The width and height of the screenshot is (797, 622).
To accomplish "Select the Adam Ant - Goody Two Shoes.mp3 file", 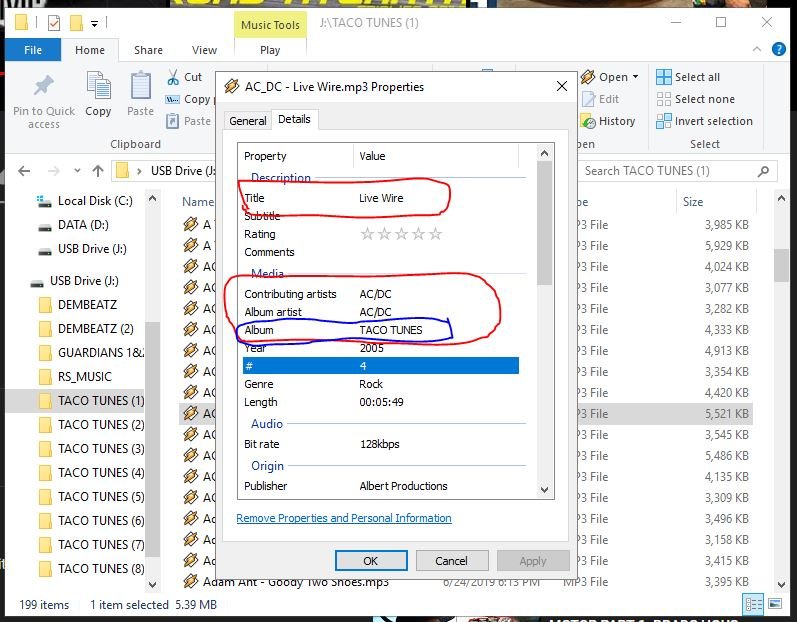I will pyautogui.click(x=295, y=582).
